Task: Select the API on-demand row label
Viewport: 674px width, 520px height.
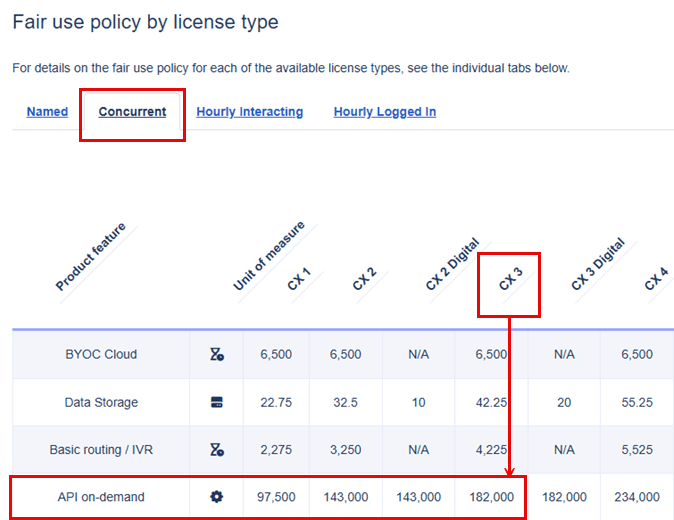Action: [100, 497]
